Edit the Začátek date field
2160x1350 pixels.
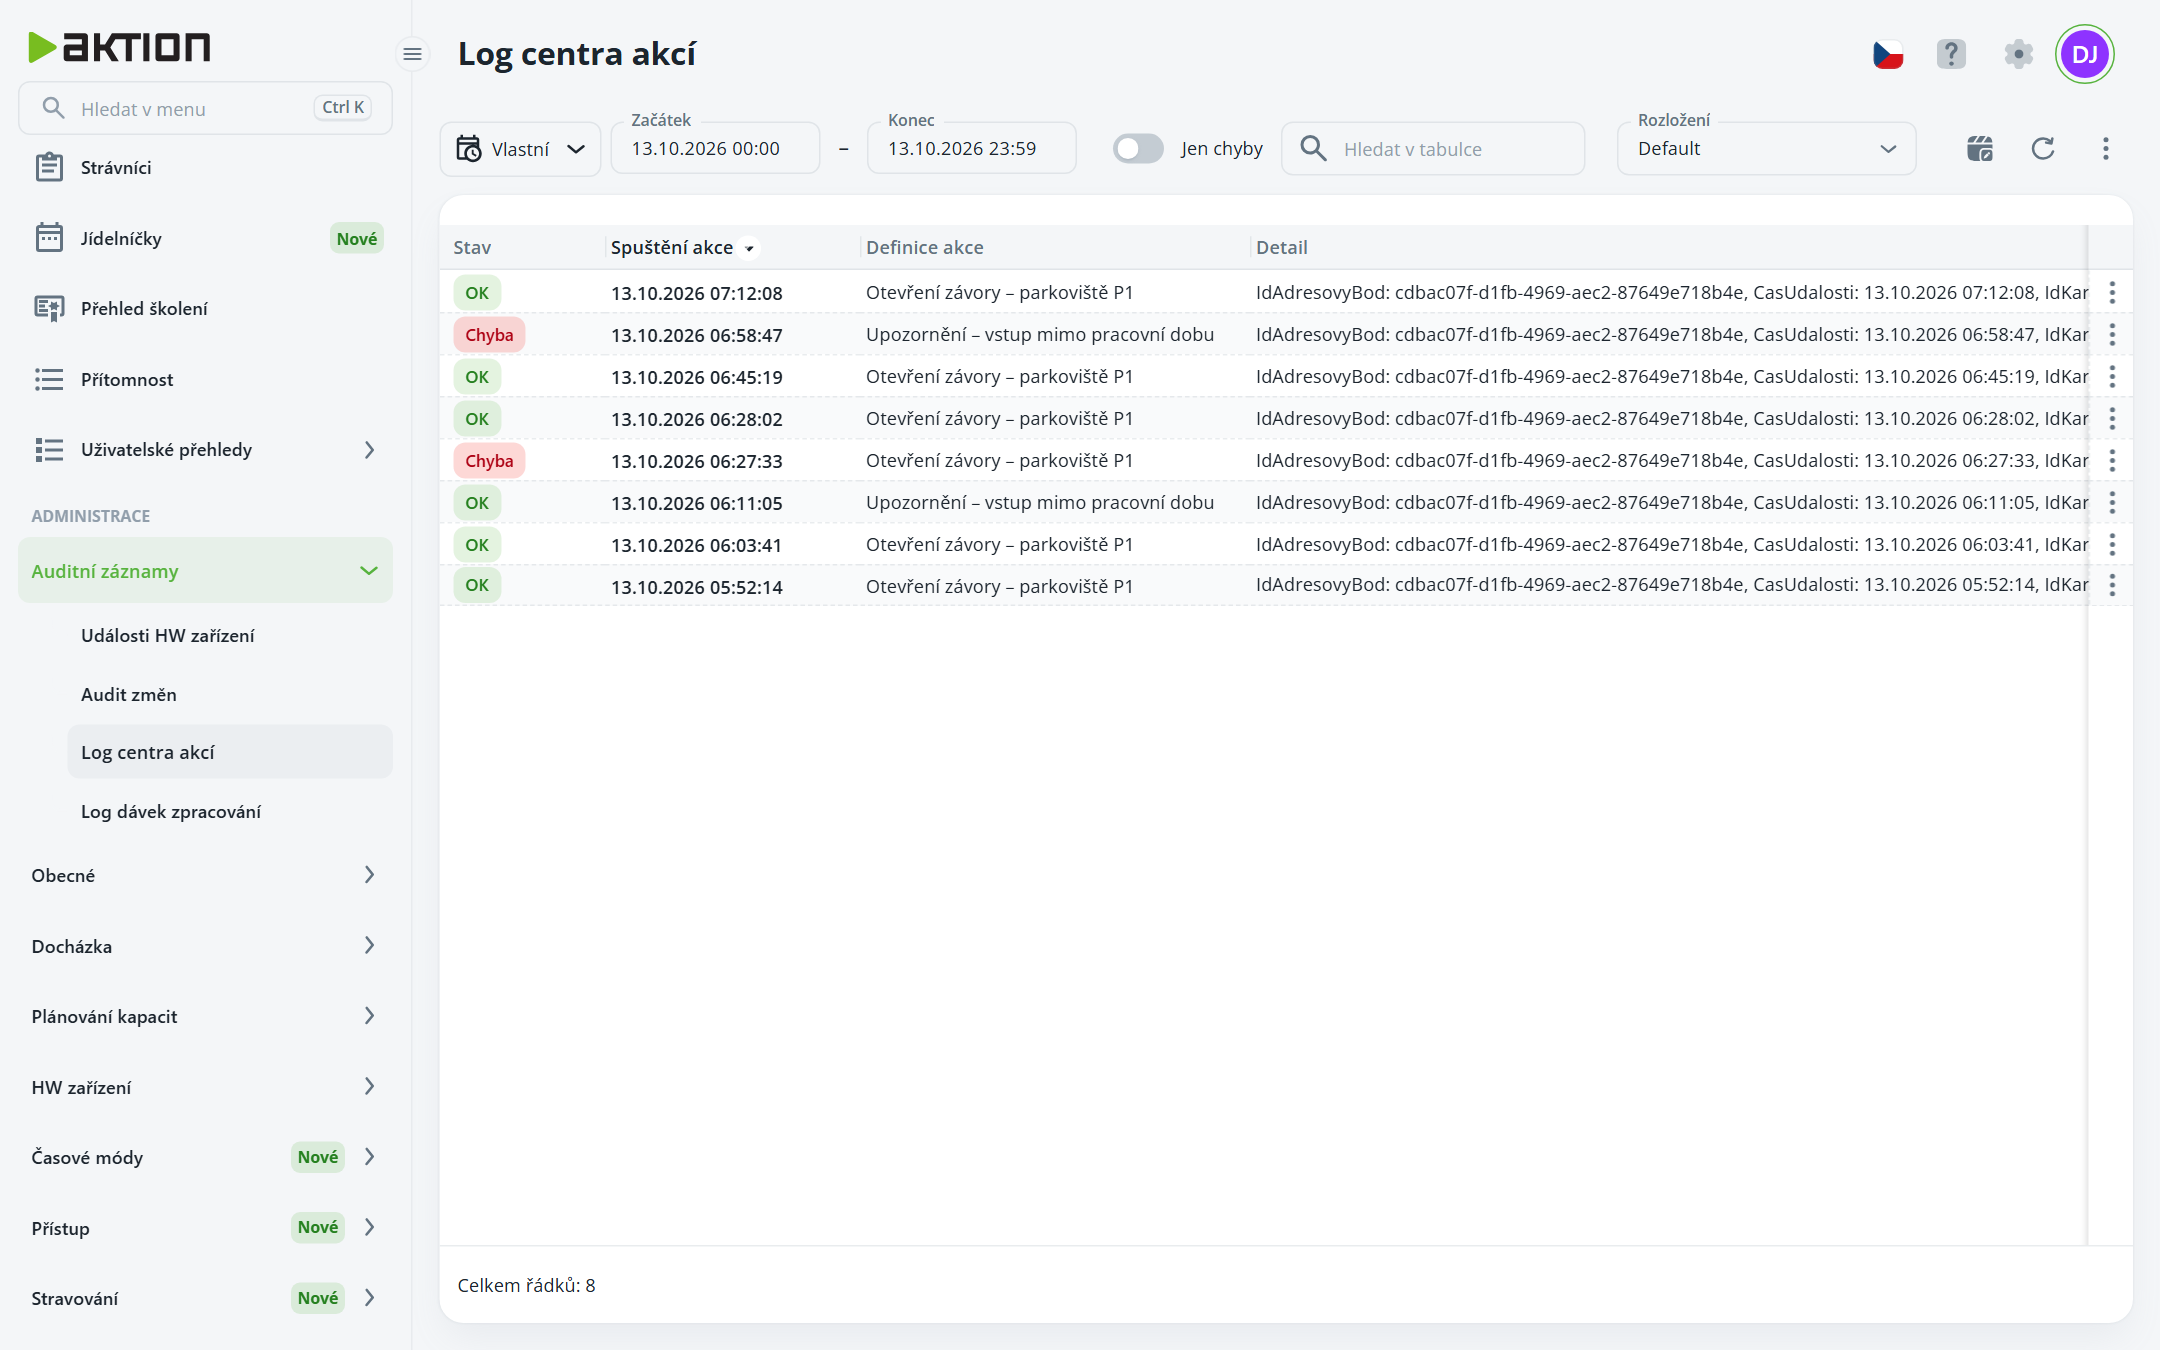(x=715, y=149)
